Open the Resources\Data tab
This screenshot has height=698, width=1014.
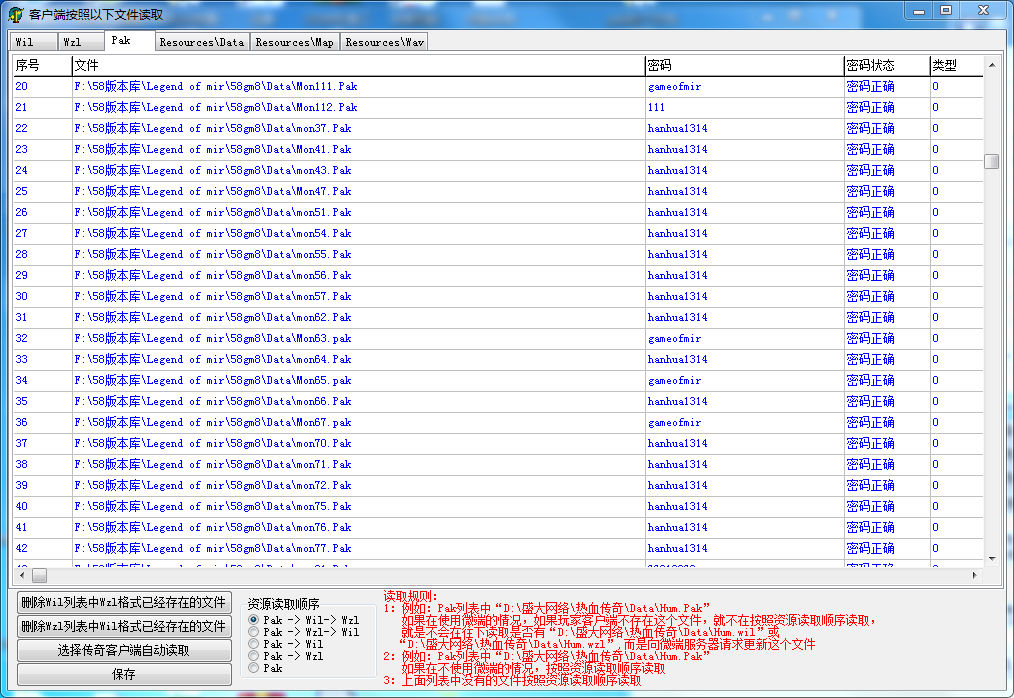pos(202,42)
